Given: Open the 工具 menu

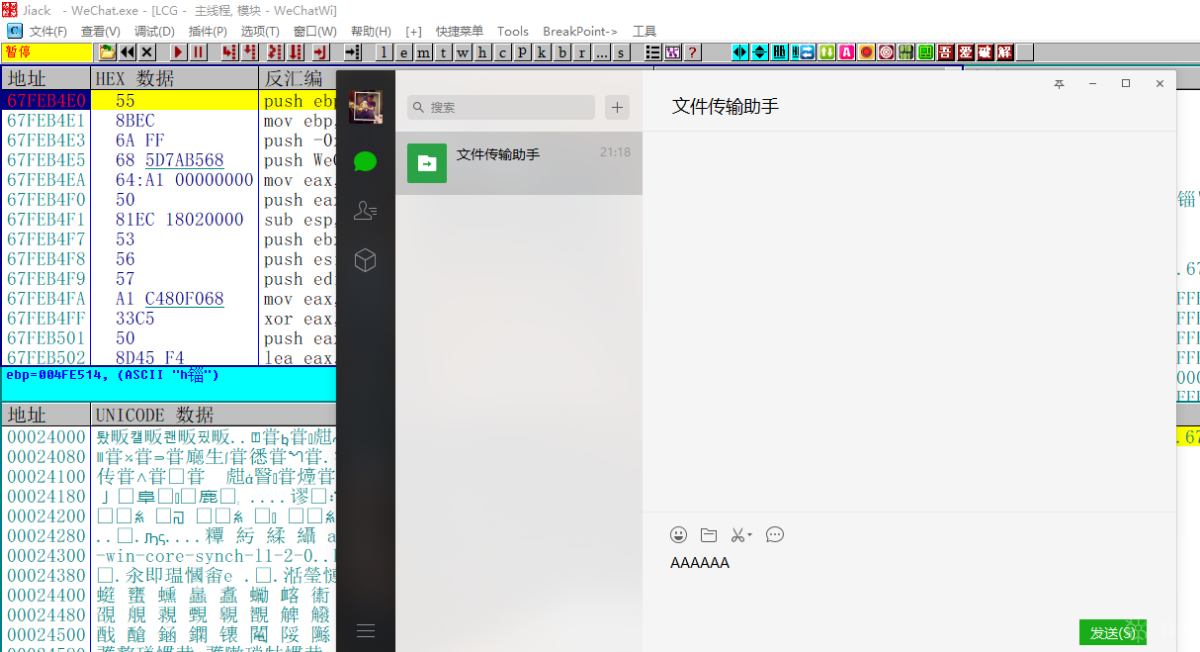Looking at the screenshot, I should pyautogui.click(x=645, y=31).
